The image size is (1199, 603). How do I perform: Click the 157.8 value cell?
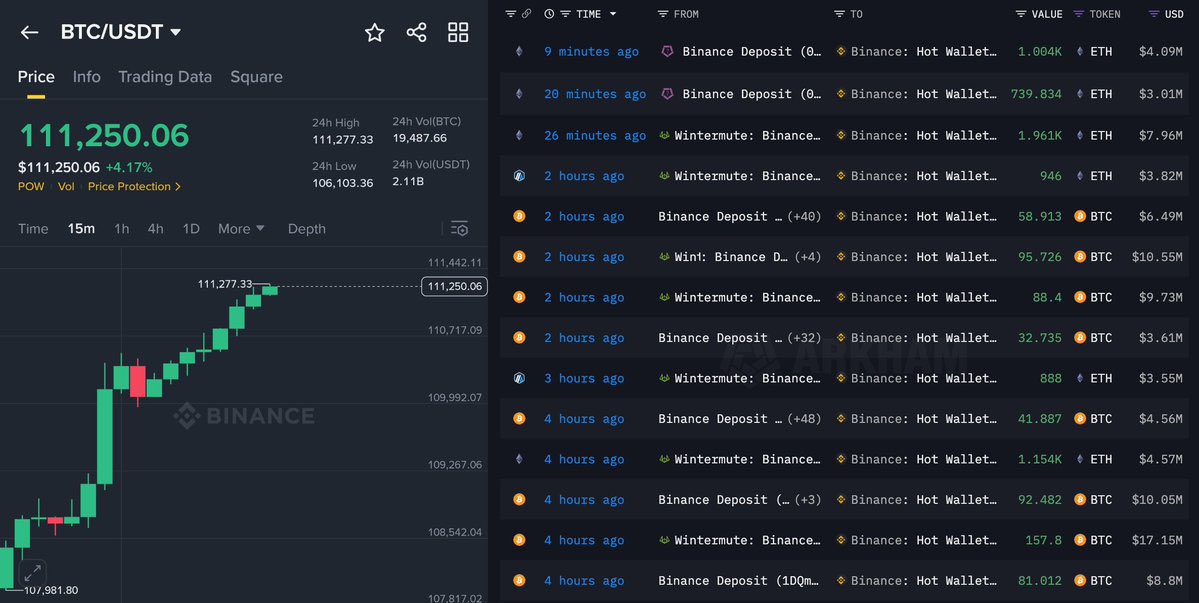point(1043,540)
